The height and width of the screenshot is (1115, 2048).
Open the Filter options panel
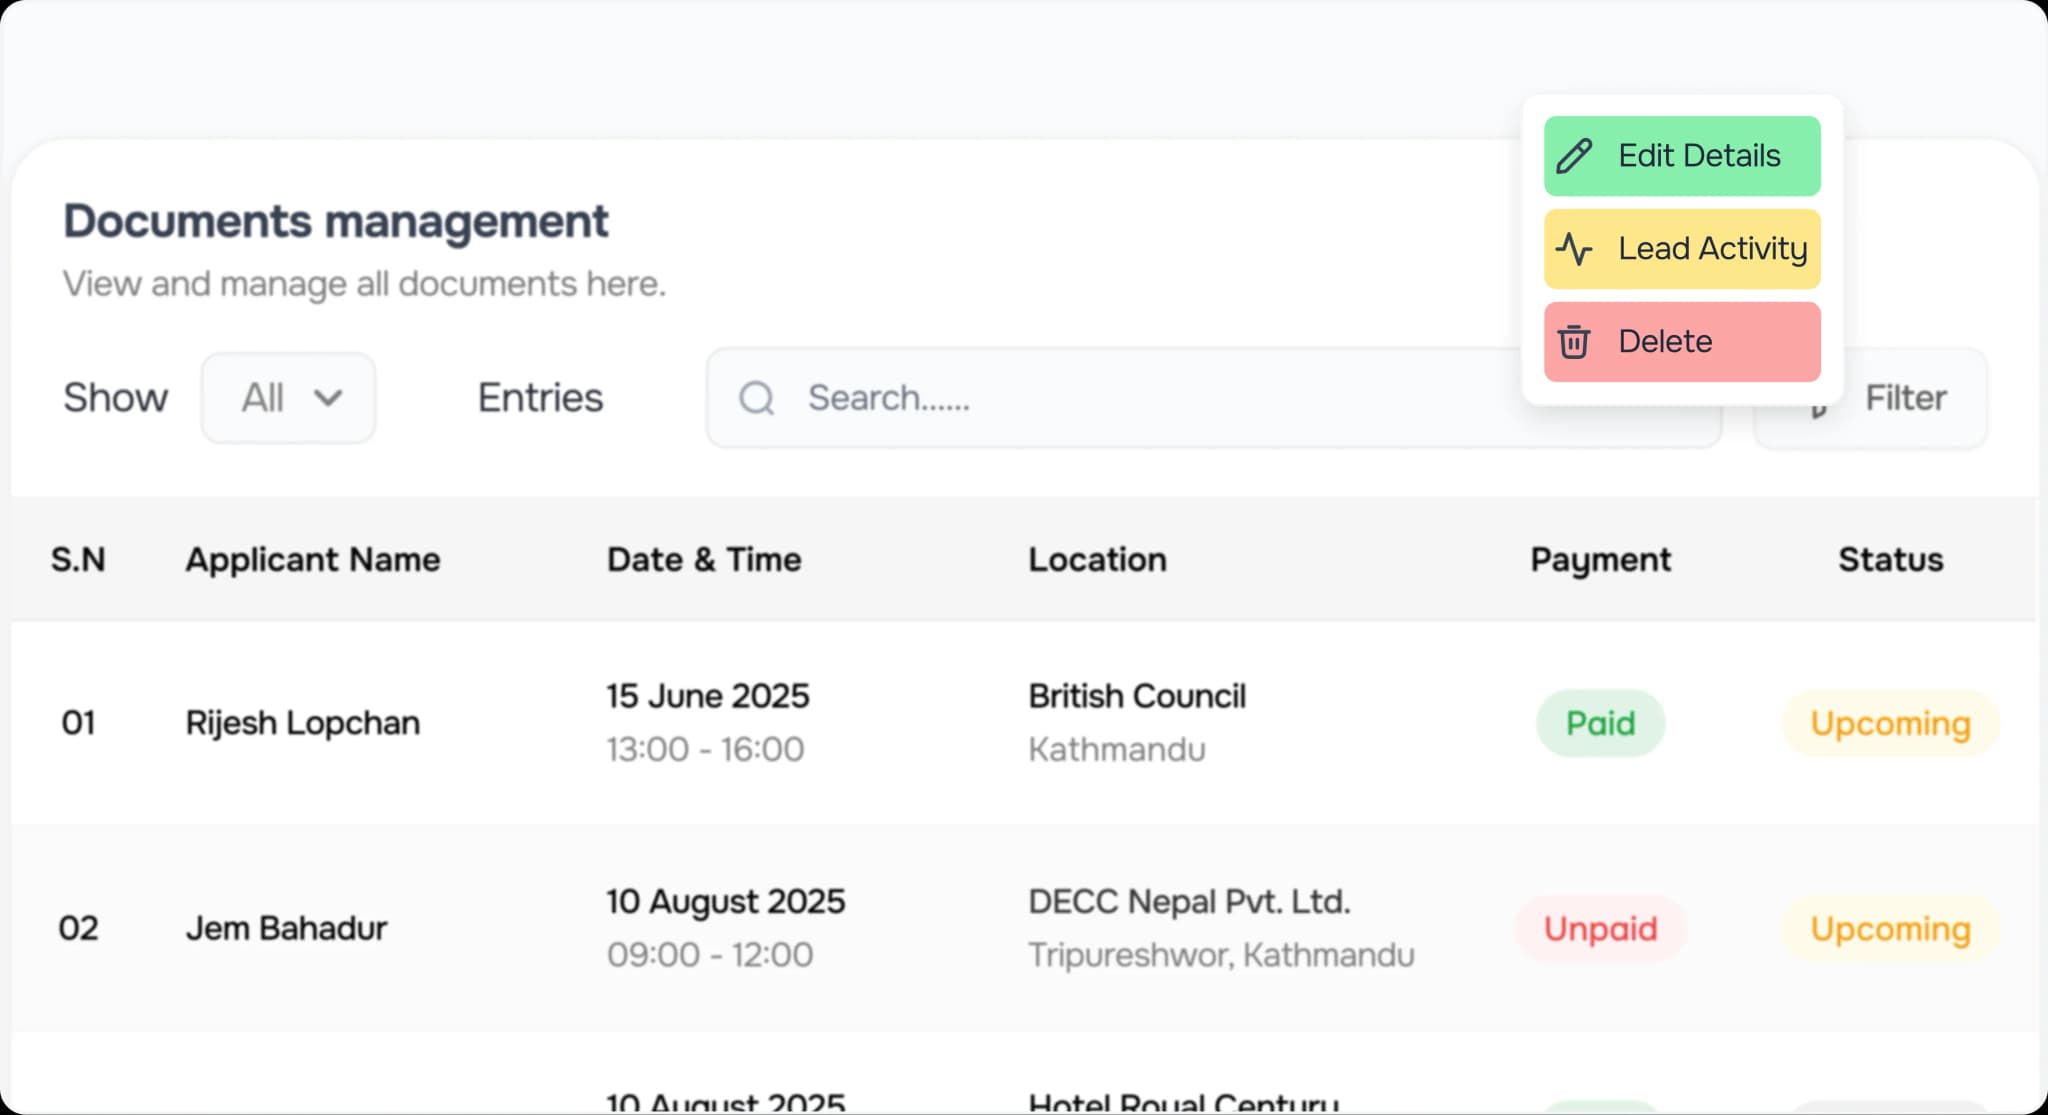[1903, 397]
